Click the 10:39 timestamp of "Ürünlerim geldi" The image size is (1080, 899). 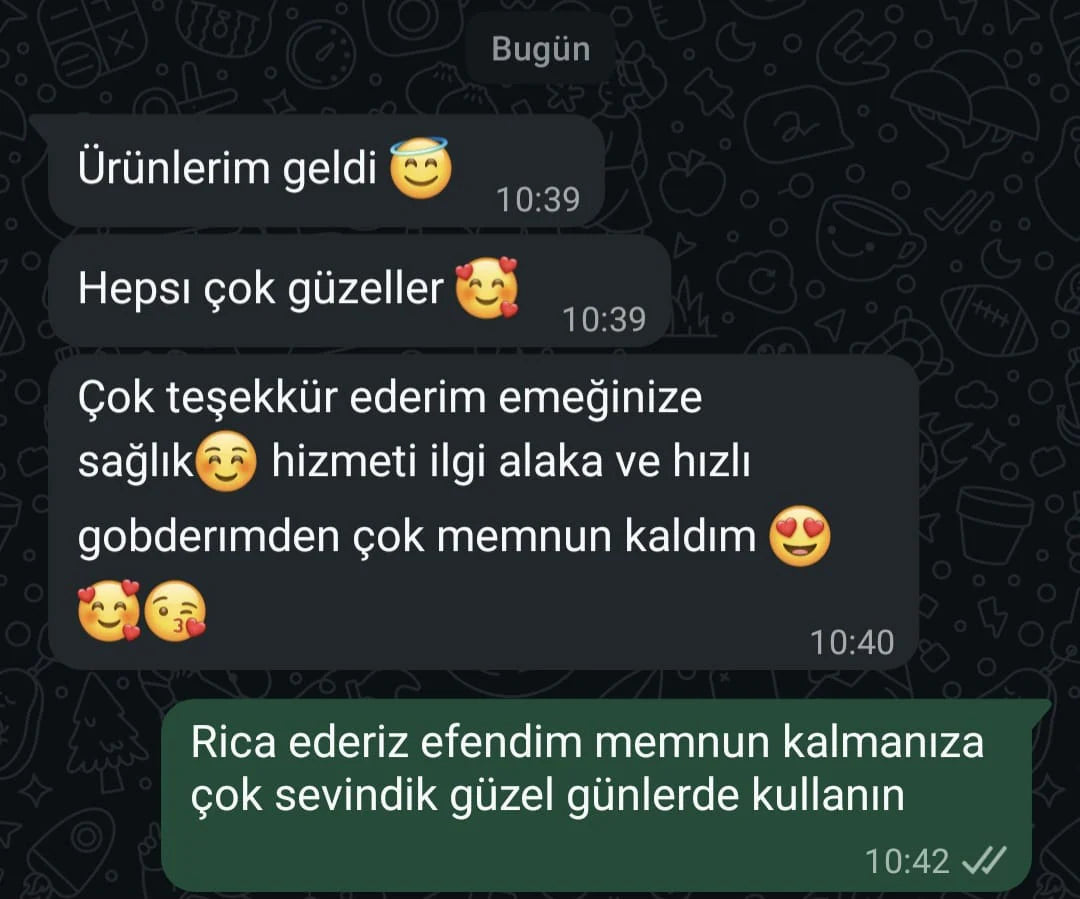coord(538,199)
